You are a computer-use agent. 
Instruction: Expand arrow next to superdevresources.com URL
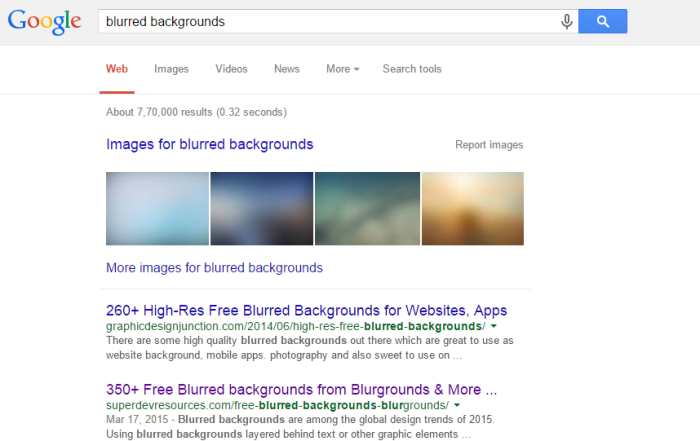pyautogui.click(x=457, y=405)
